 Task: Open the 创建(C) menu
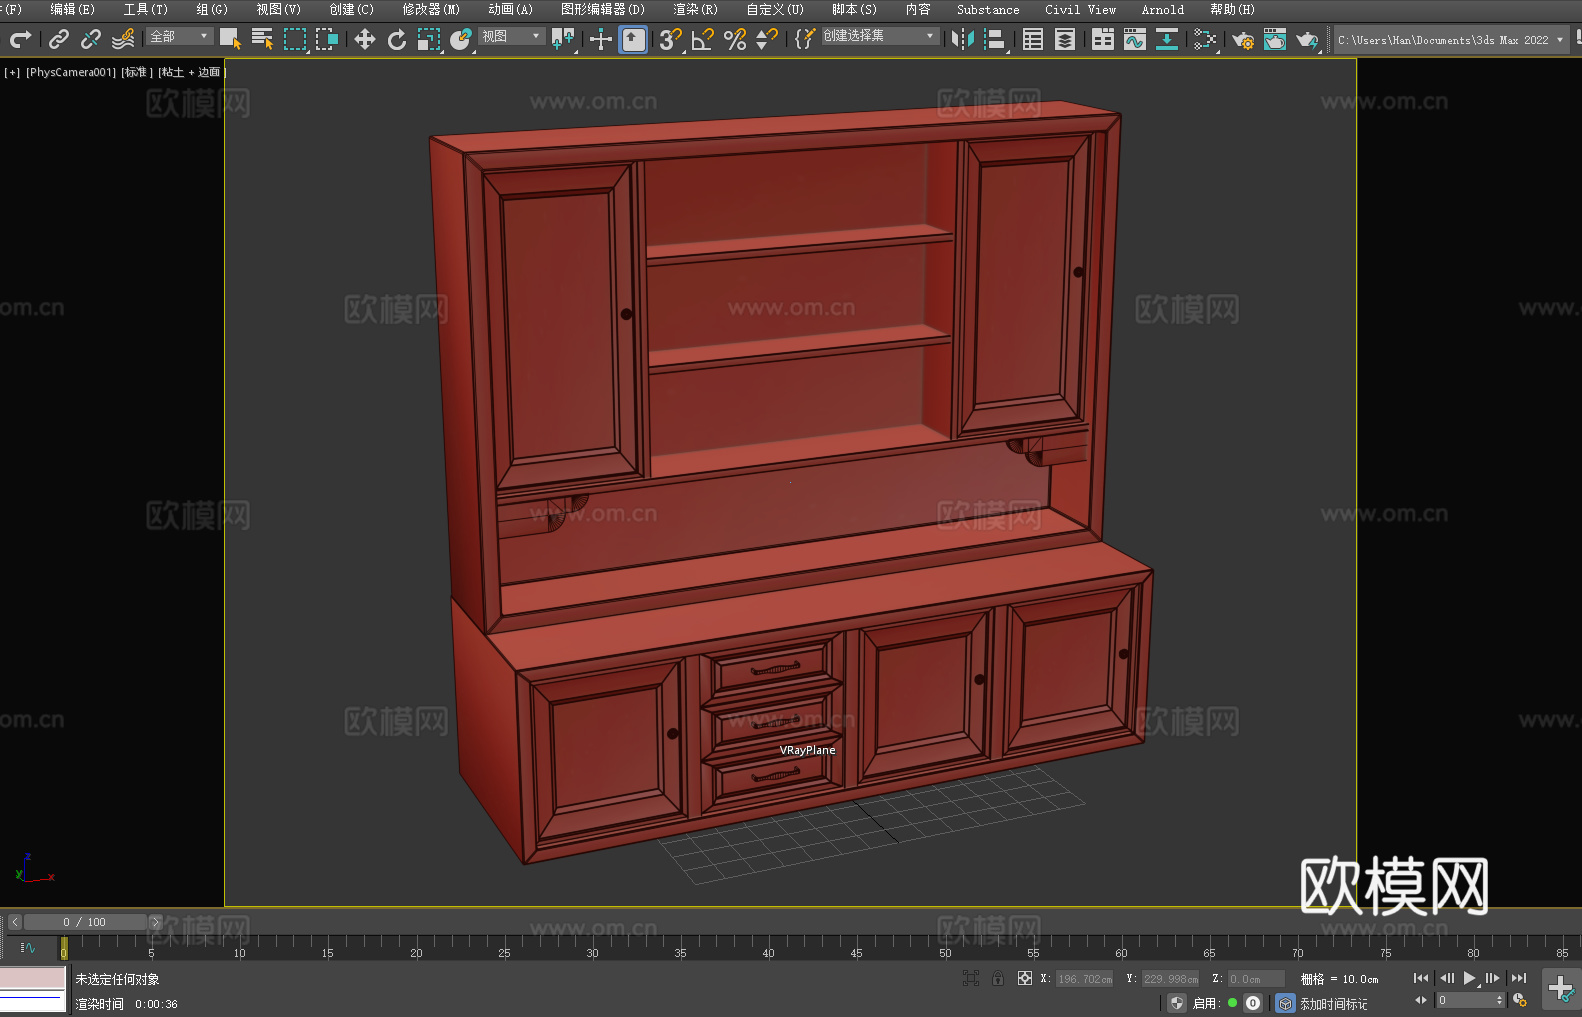(x=351, y=9)
